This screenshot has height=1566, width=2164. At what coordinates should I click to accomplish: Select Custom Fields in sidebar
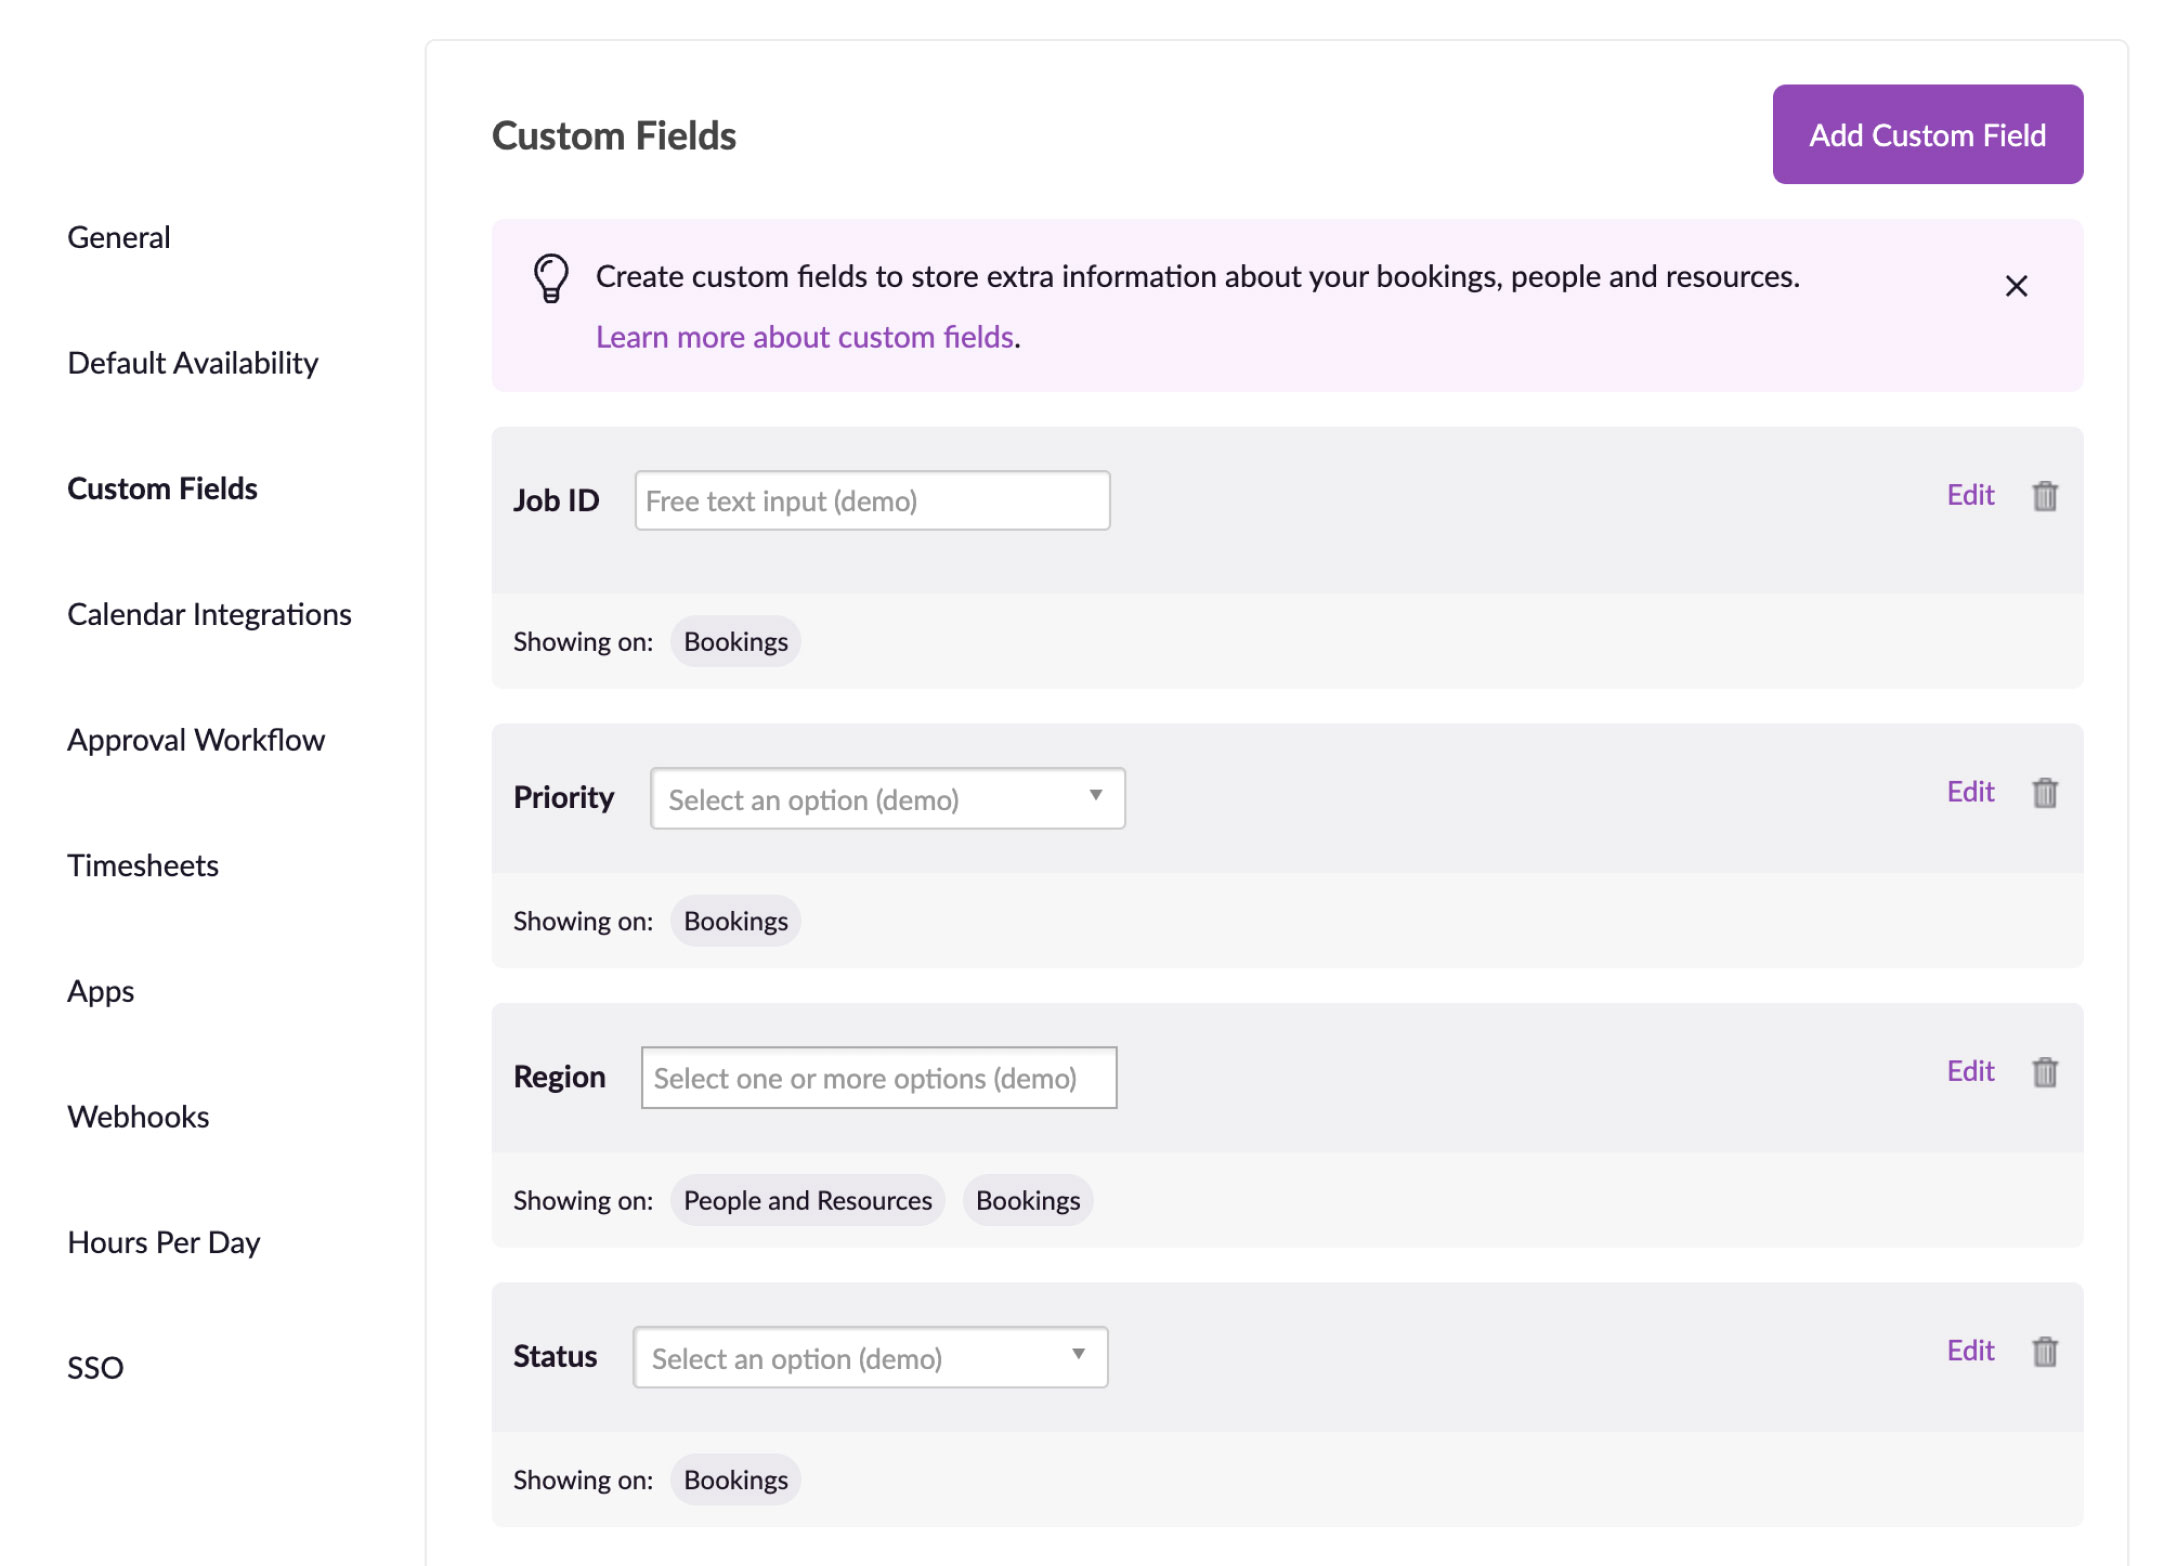(x=162, y=489)
